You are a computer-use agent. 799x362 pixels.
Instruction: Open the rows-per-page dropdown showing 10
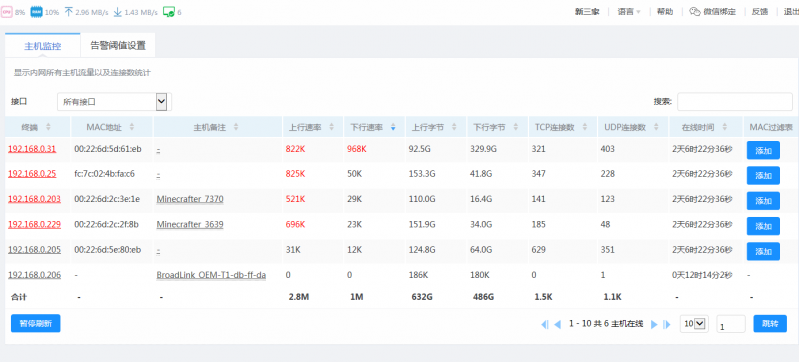(694, 323)
